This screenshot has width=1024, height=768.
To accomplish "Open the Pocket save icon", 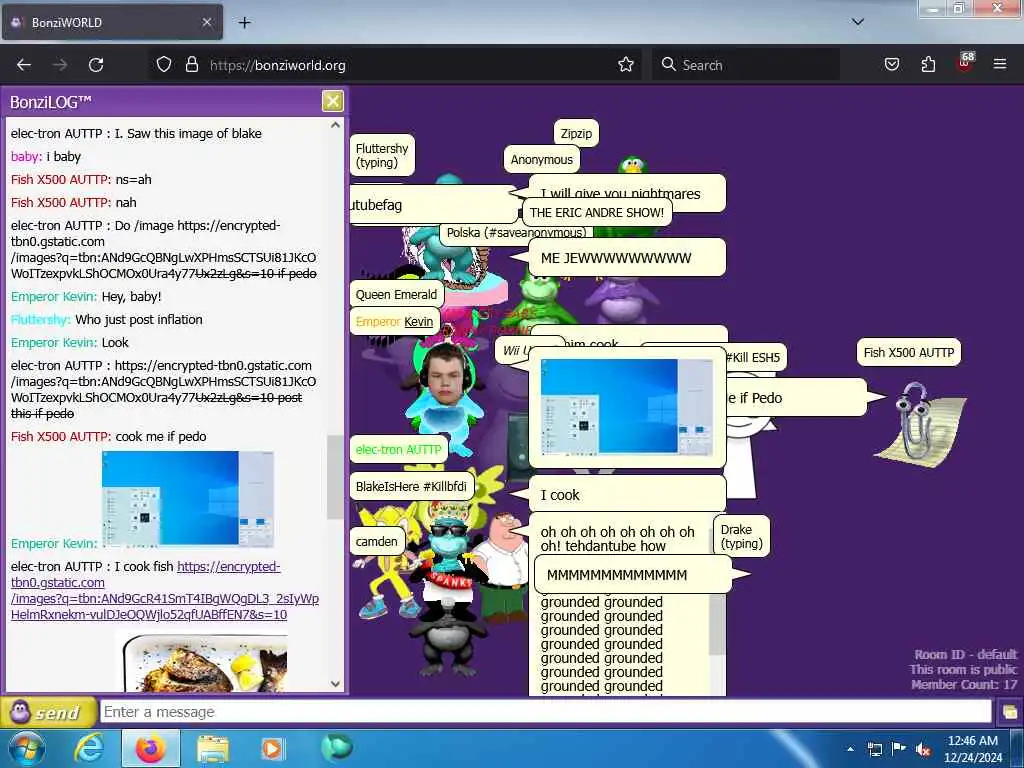I will 891,65.
